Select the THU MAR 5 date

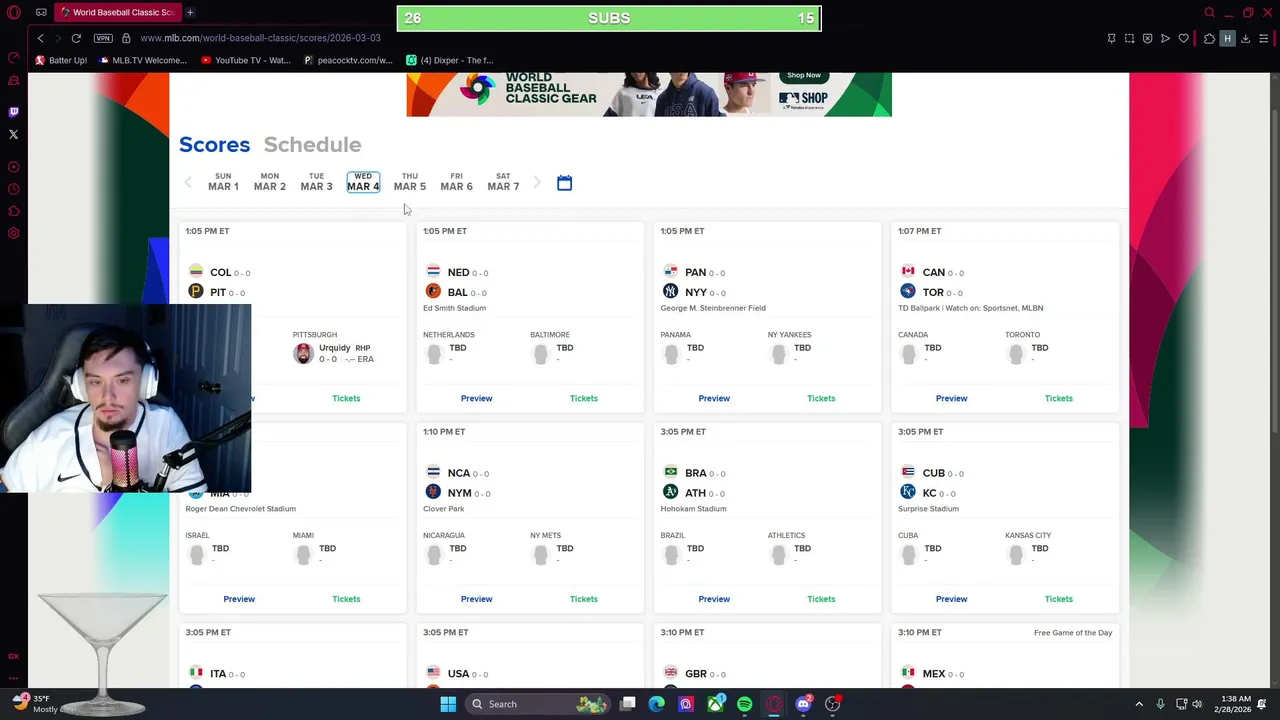tap(409, 182)
